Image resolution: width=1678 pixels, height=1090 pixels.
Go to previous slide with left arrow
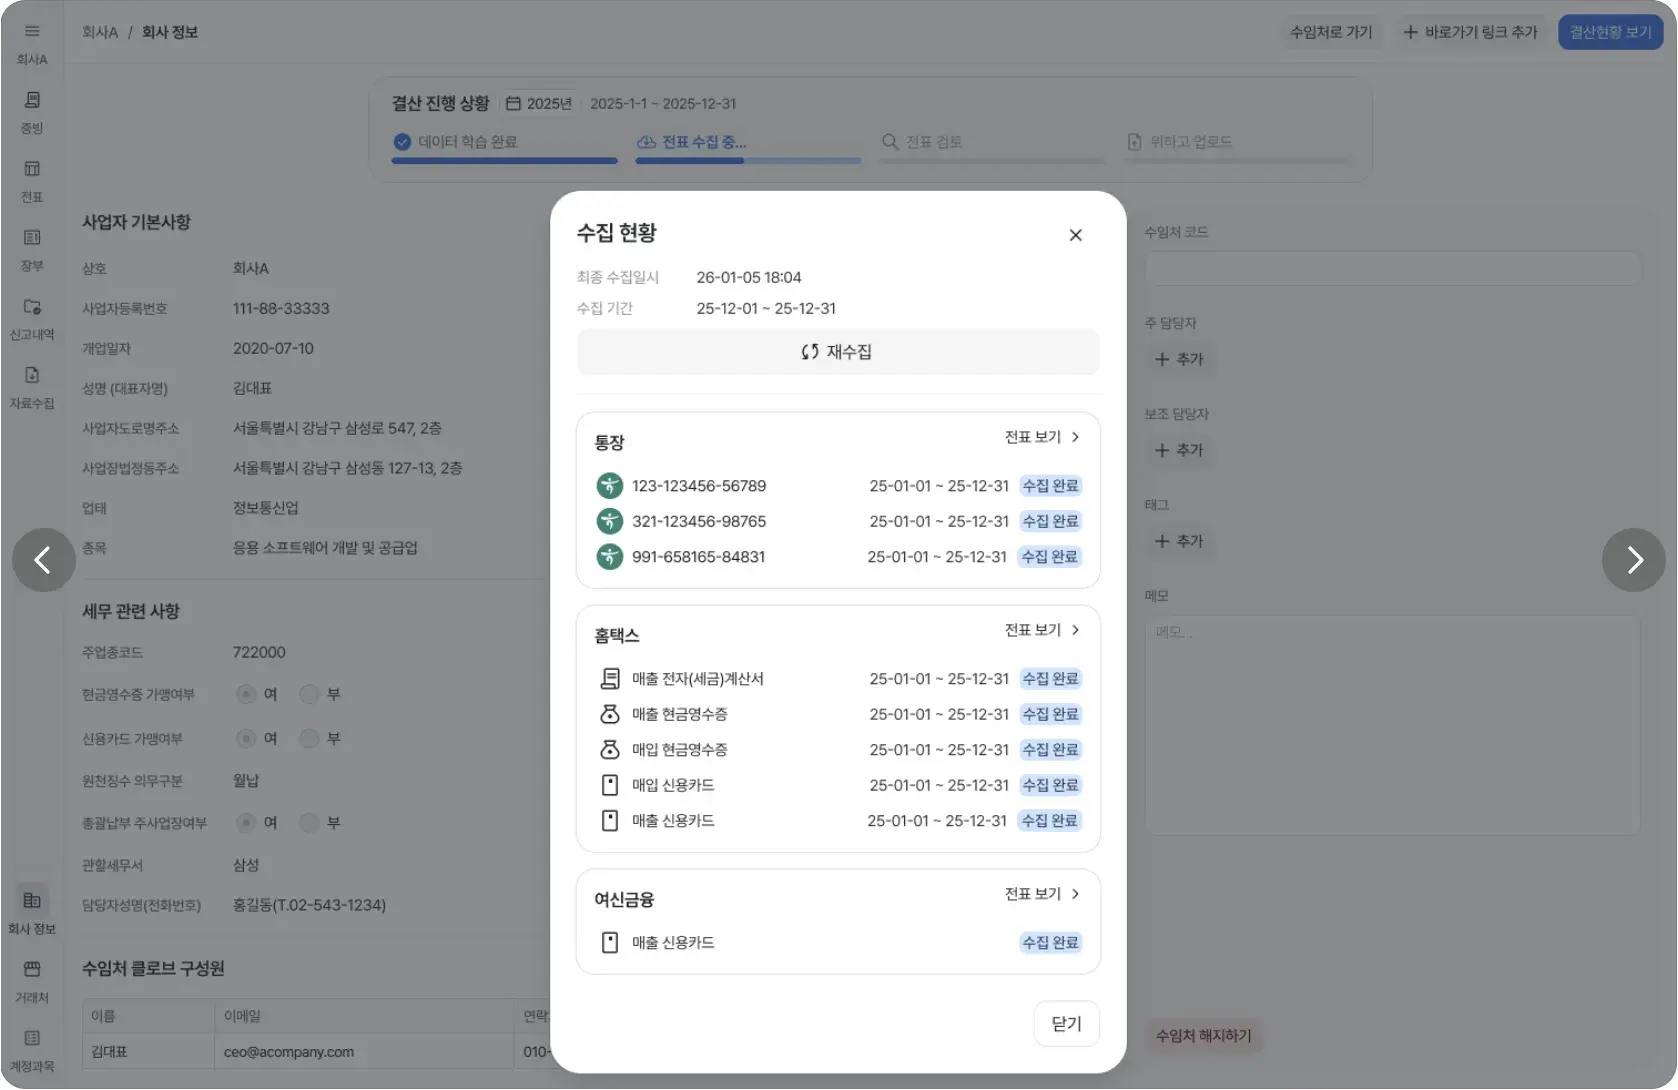(44, 560)
